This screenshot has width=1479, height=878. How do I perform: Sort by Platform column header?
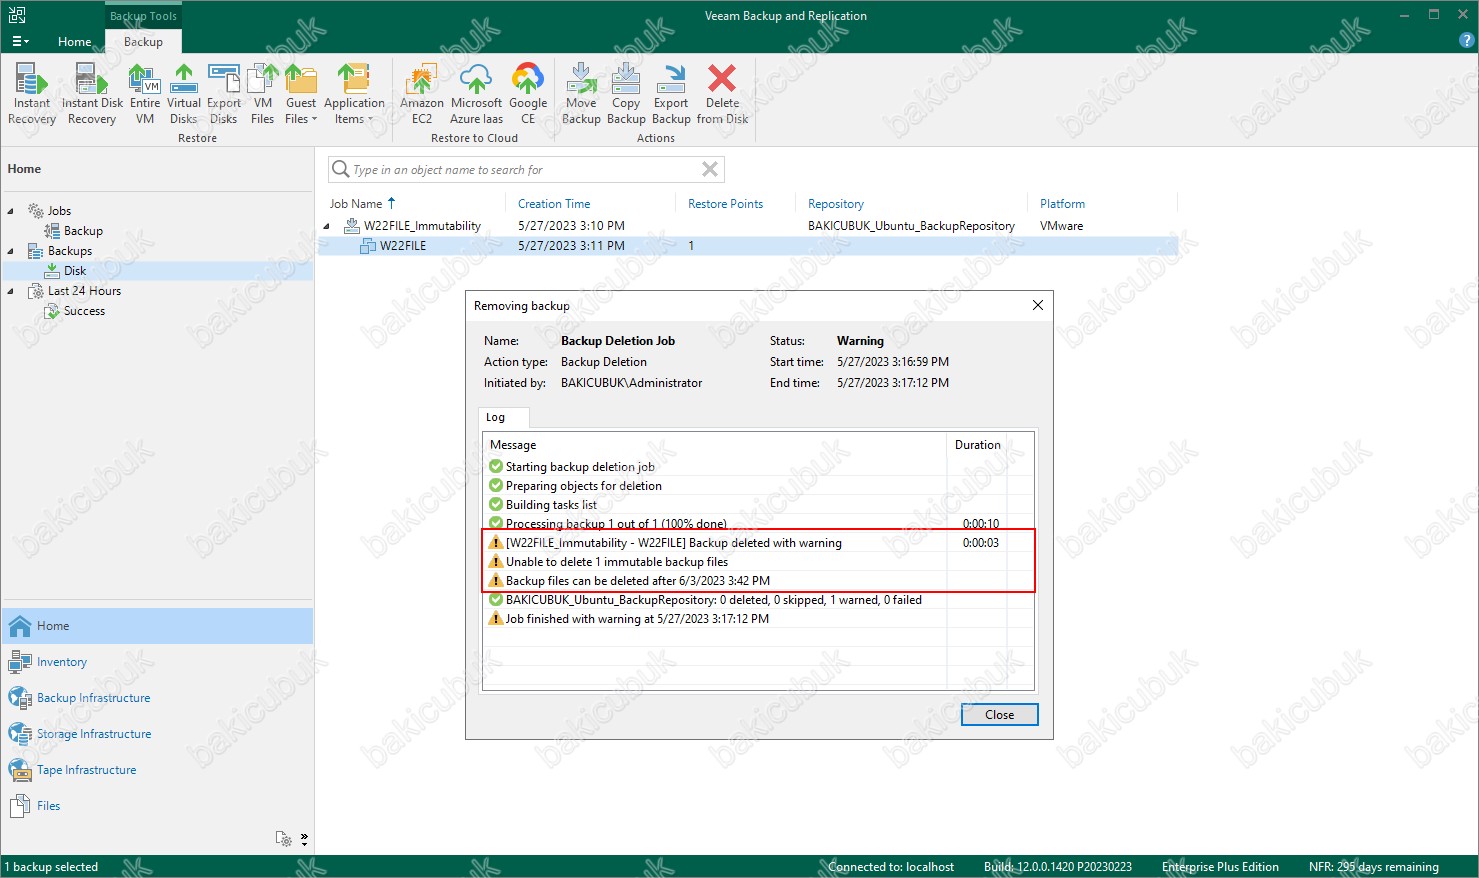click(x=1062, y=204)
